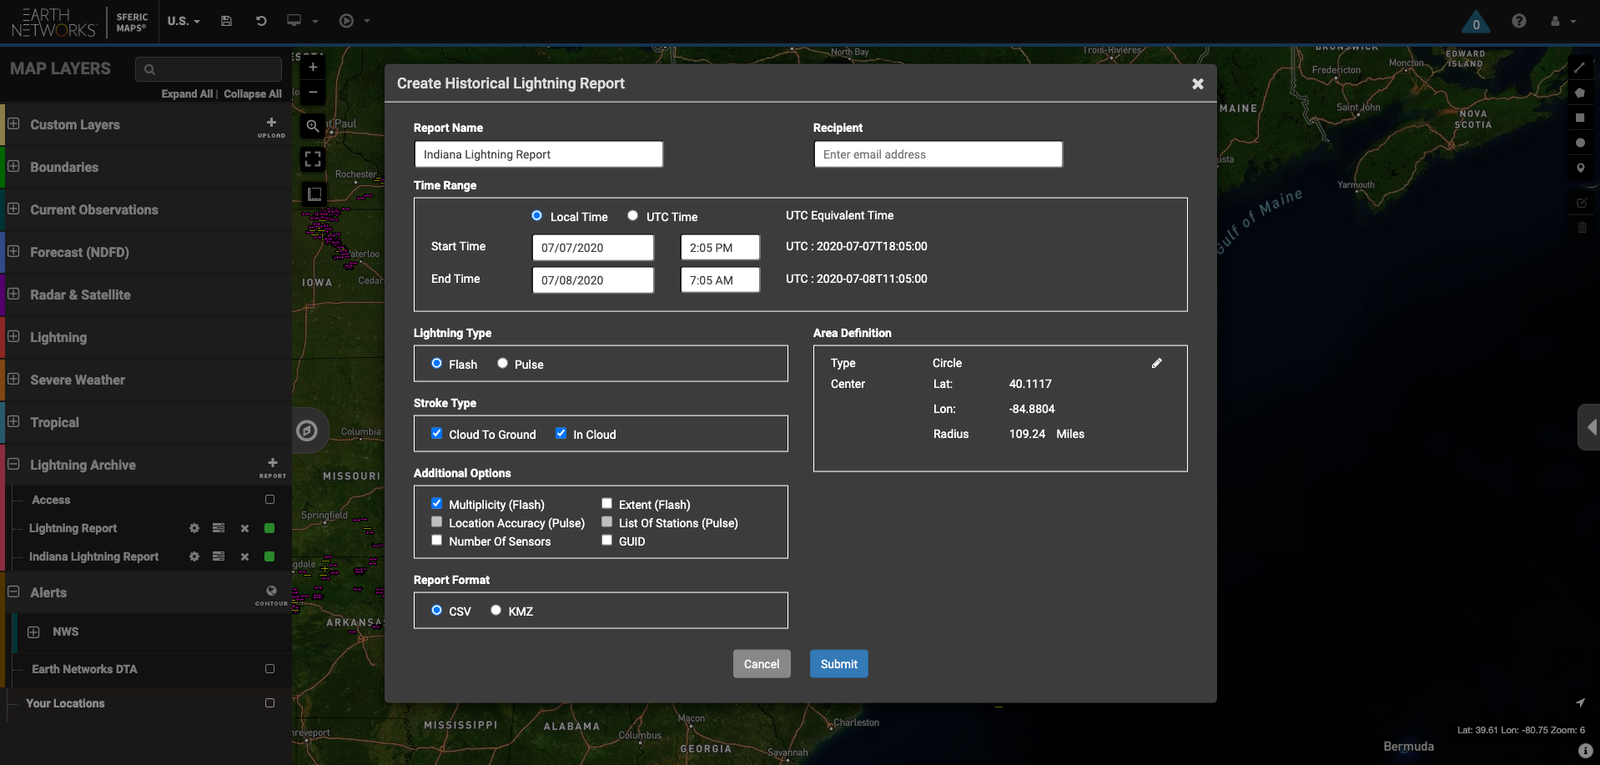Open the dropdown arrow beside monitor icon
Screen dimensions: 1600x765
(315, 21)
